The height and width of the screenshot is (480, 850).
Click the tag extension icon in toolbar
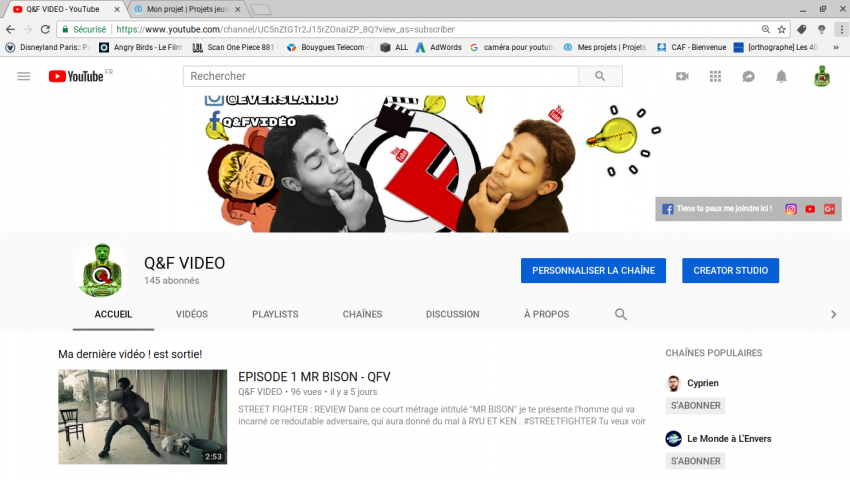(802, 29)
